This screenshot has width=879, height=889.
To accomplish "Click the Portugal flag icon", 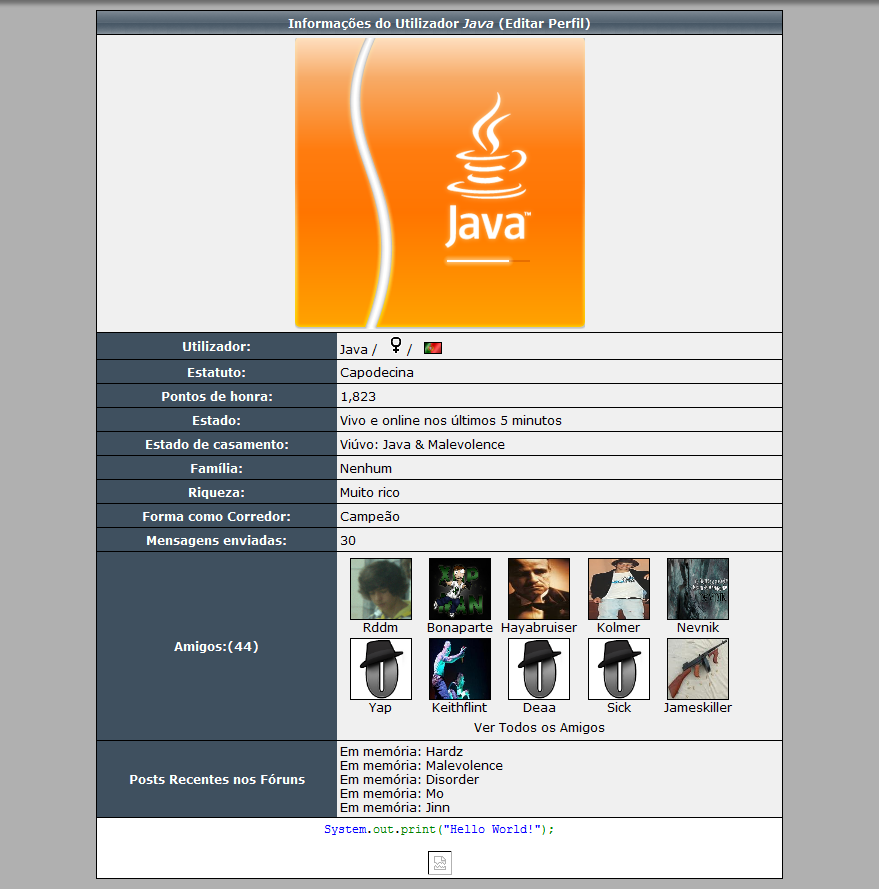I will [x=433, y=348].
